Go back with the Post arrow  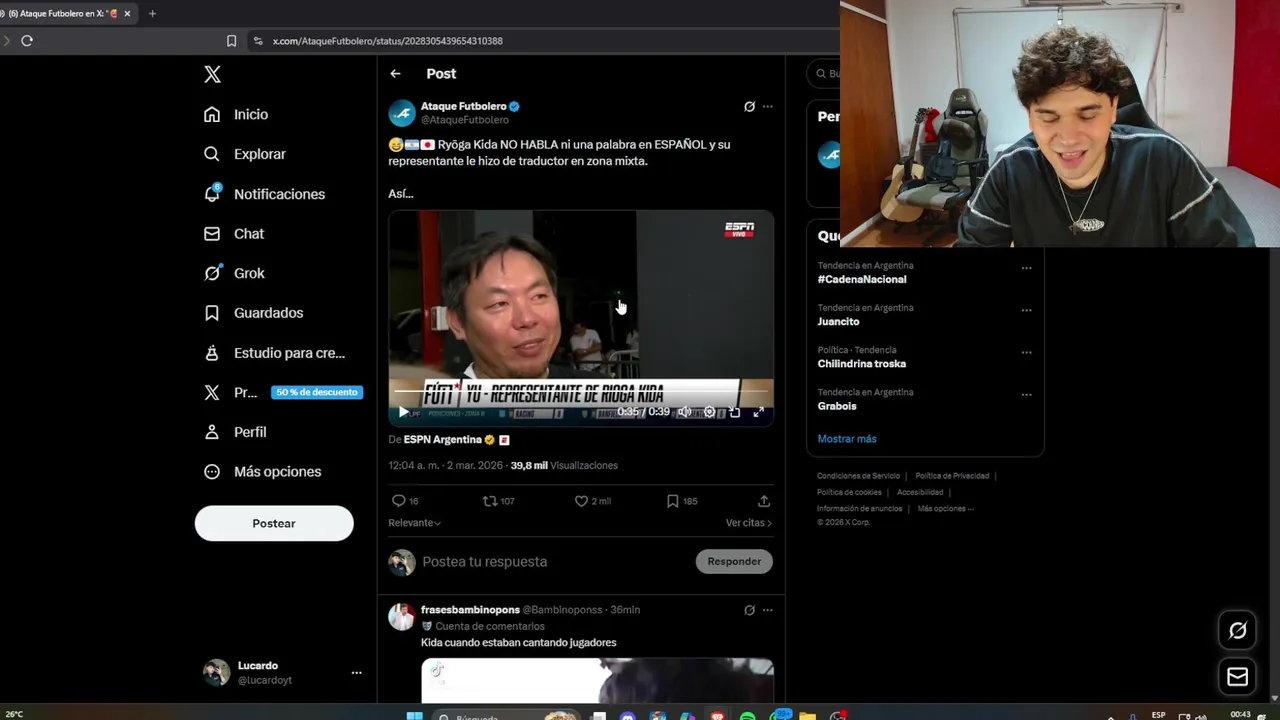395,74
